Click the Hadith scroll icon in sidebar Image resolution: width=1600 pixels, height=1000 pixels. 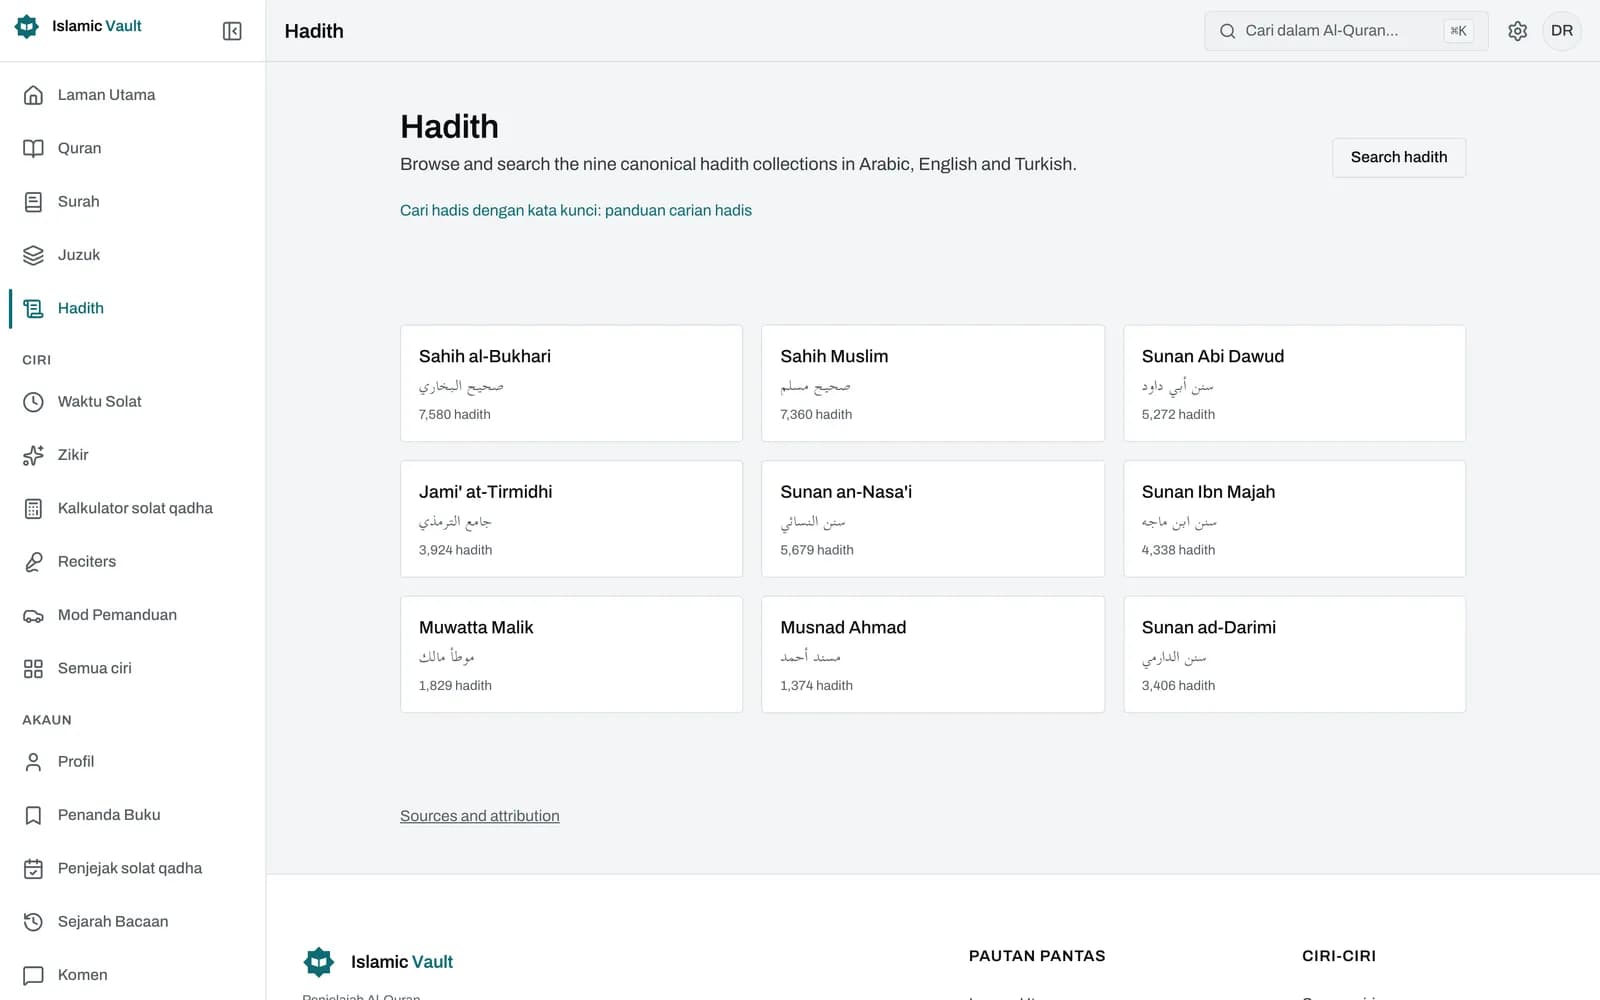click(33, 308)
